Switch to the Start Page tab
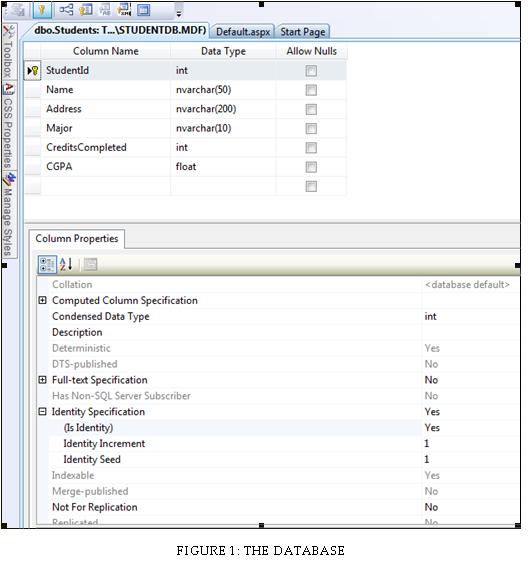The width and height of the screenshot is (530, 561). pyautogui.click(x=303, y=32)
